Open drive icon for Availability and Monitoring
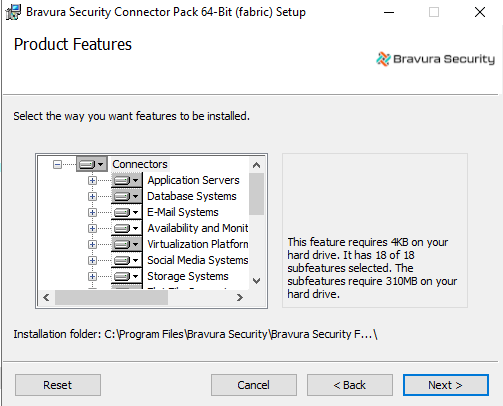 click(x=127, y=228)
